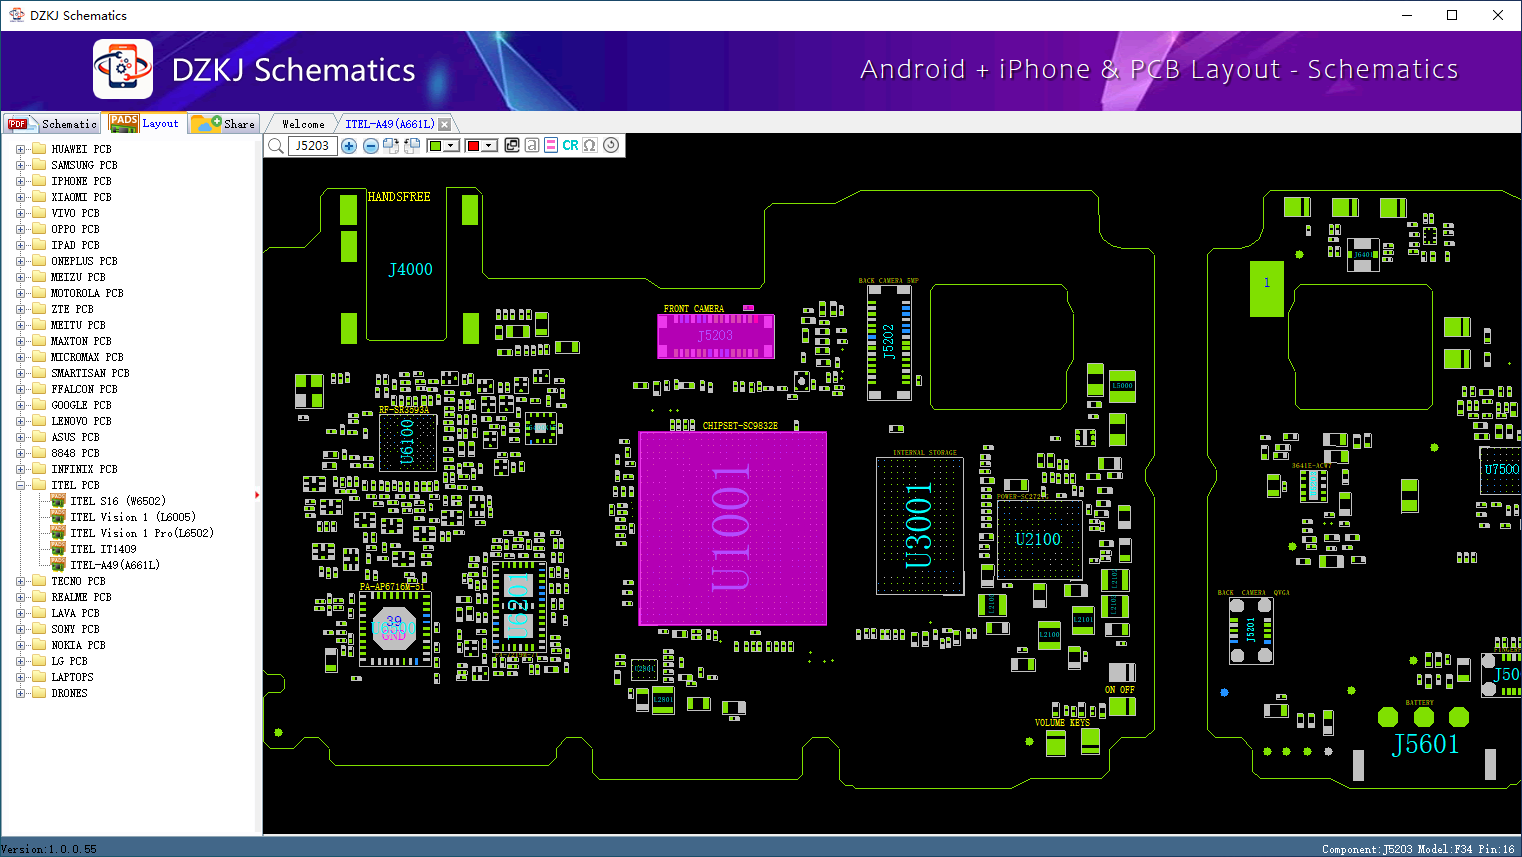Click the letter 'a' text toolbar icon
1522x857 pixels.
[x=532, y=145]
